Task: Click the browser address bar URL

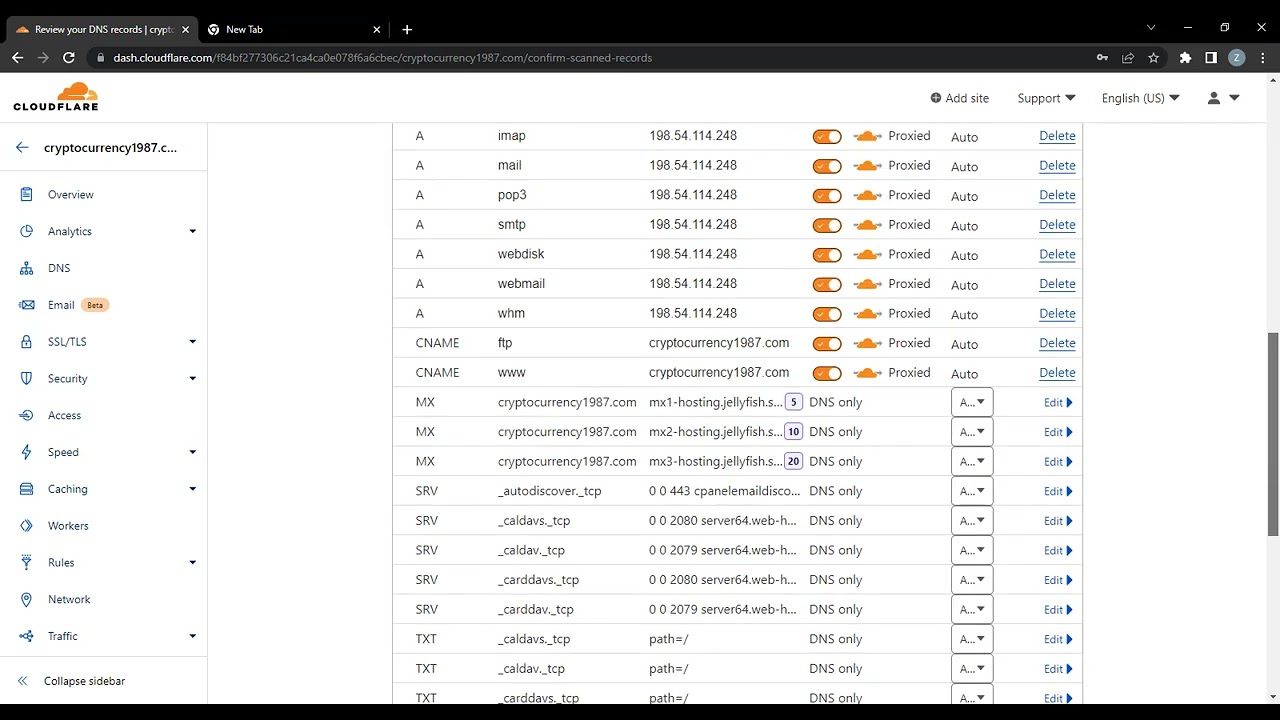Action: tap(382, 58)
